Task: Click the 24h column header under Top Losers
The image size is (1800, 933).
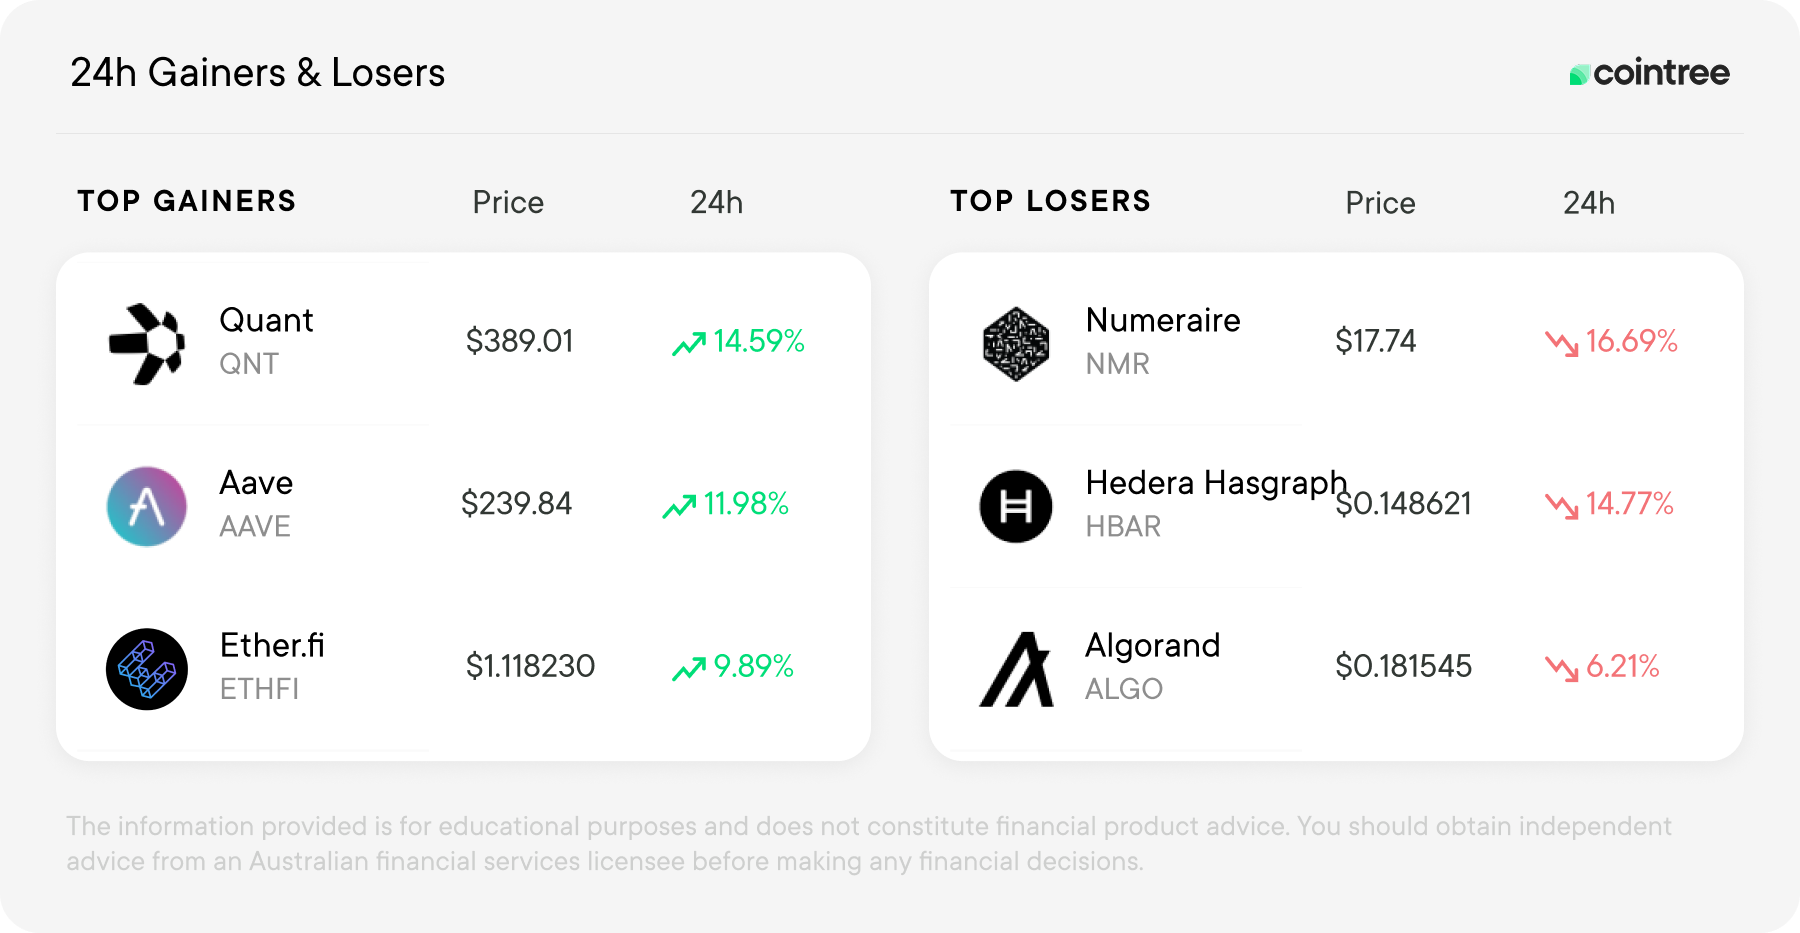Action: point(1589,203)
